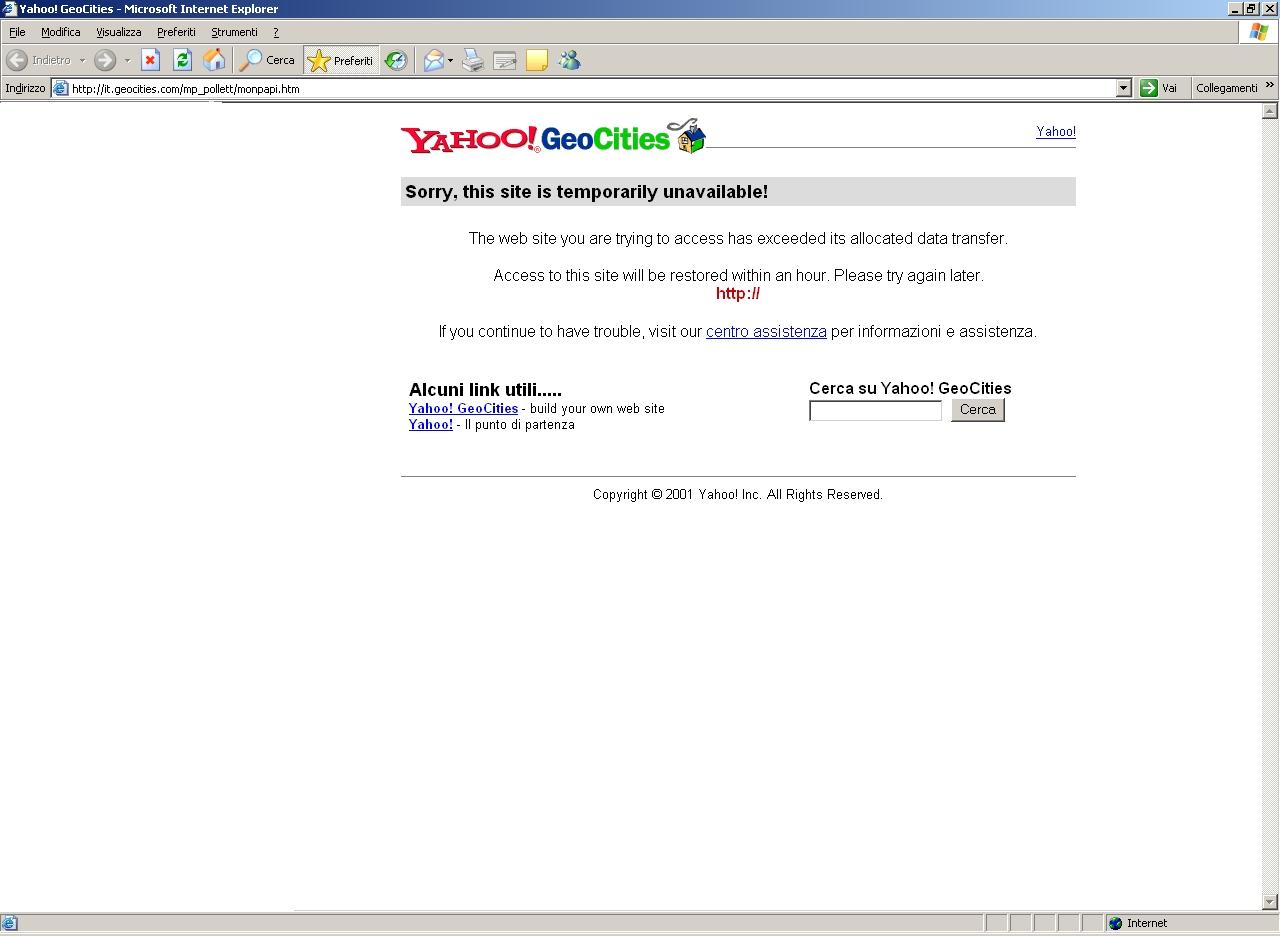The height and width of the screenshot is (936, 1280).
Task: Restore the browser window size
Action: (x=1250, y=9)
